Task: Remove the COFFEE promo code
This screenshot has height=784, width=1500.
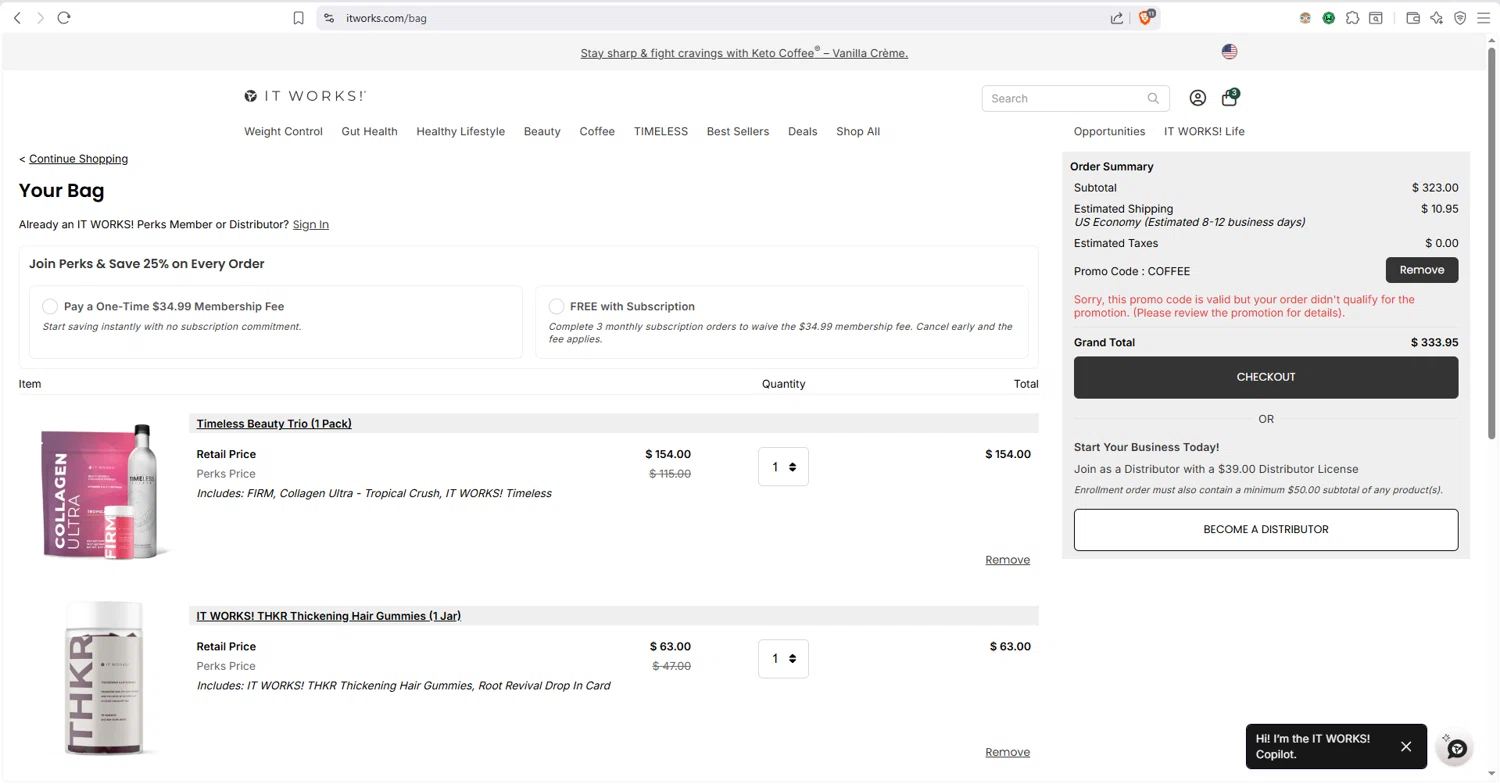Action: click(1421, 270)
